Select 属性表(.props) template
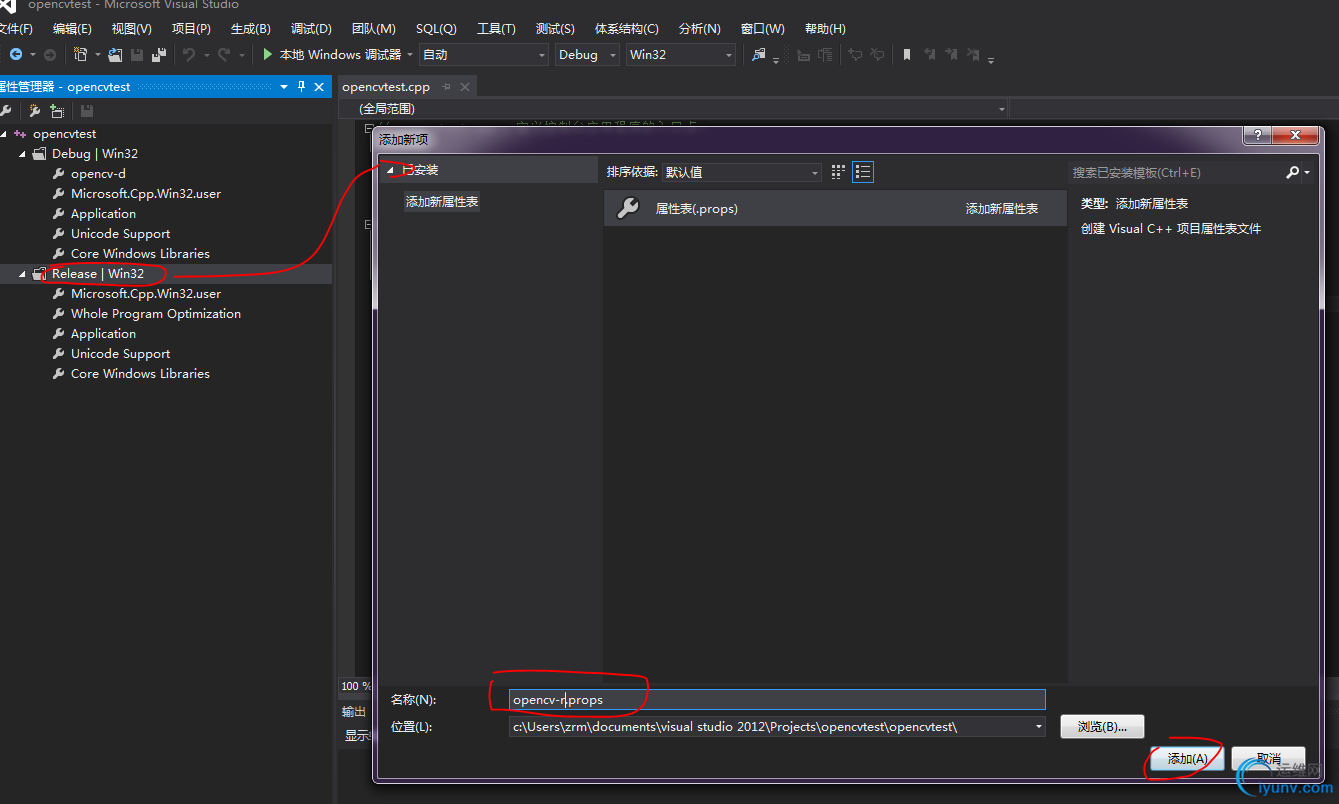 tap(835, 209)
